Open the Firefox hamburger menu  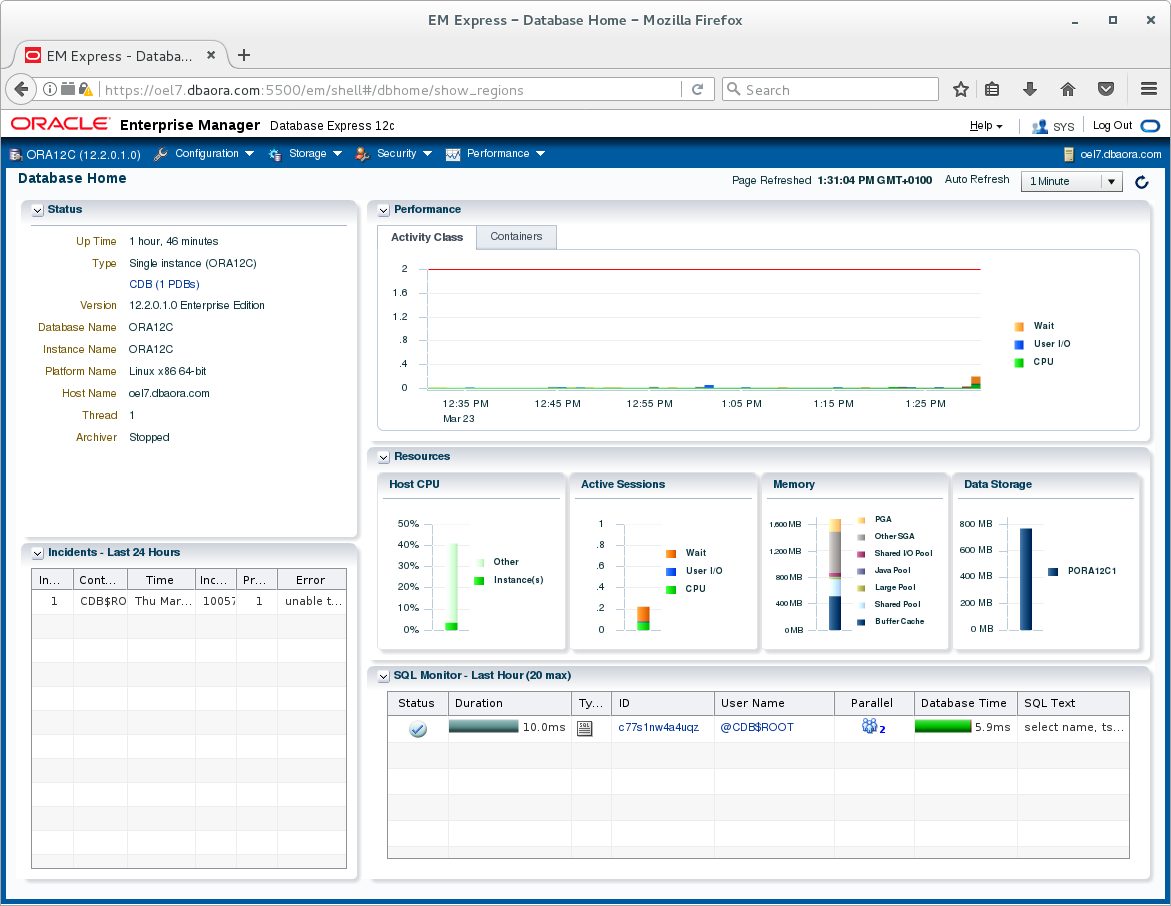(x=1149, y=90)
